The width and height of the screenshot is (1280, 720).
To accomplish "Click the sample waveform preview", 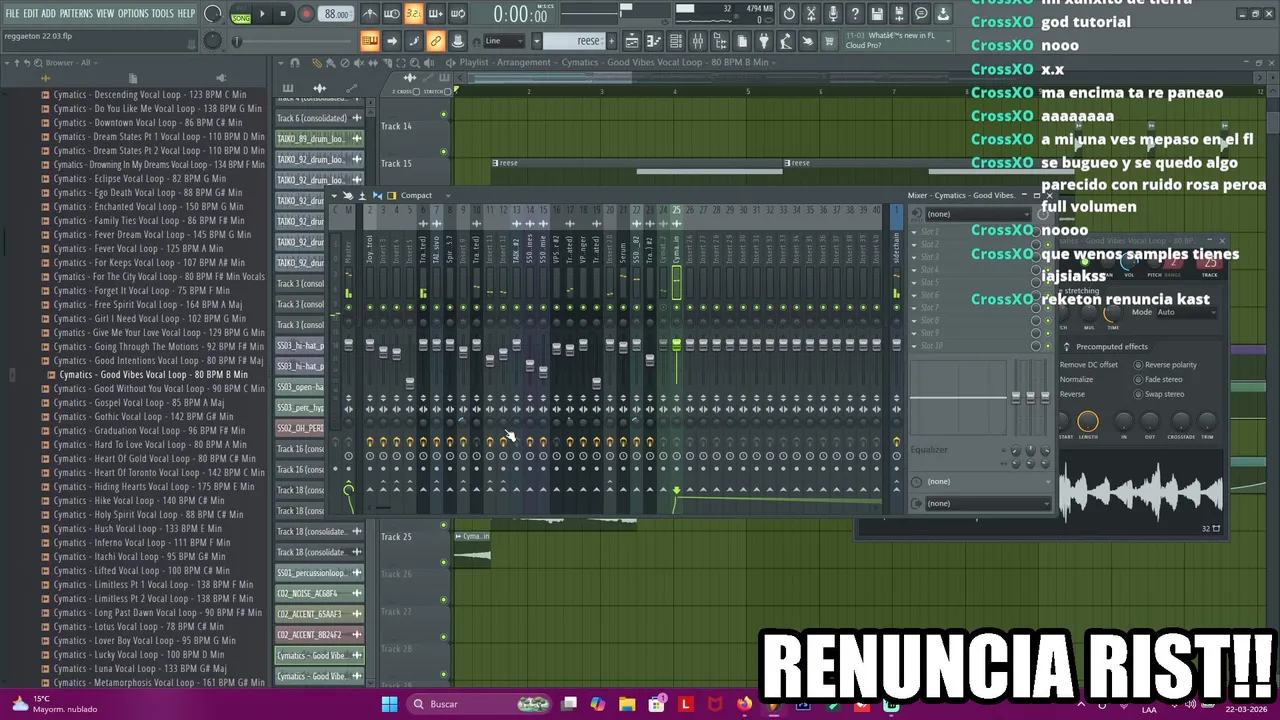I will [1140, 492].
